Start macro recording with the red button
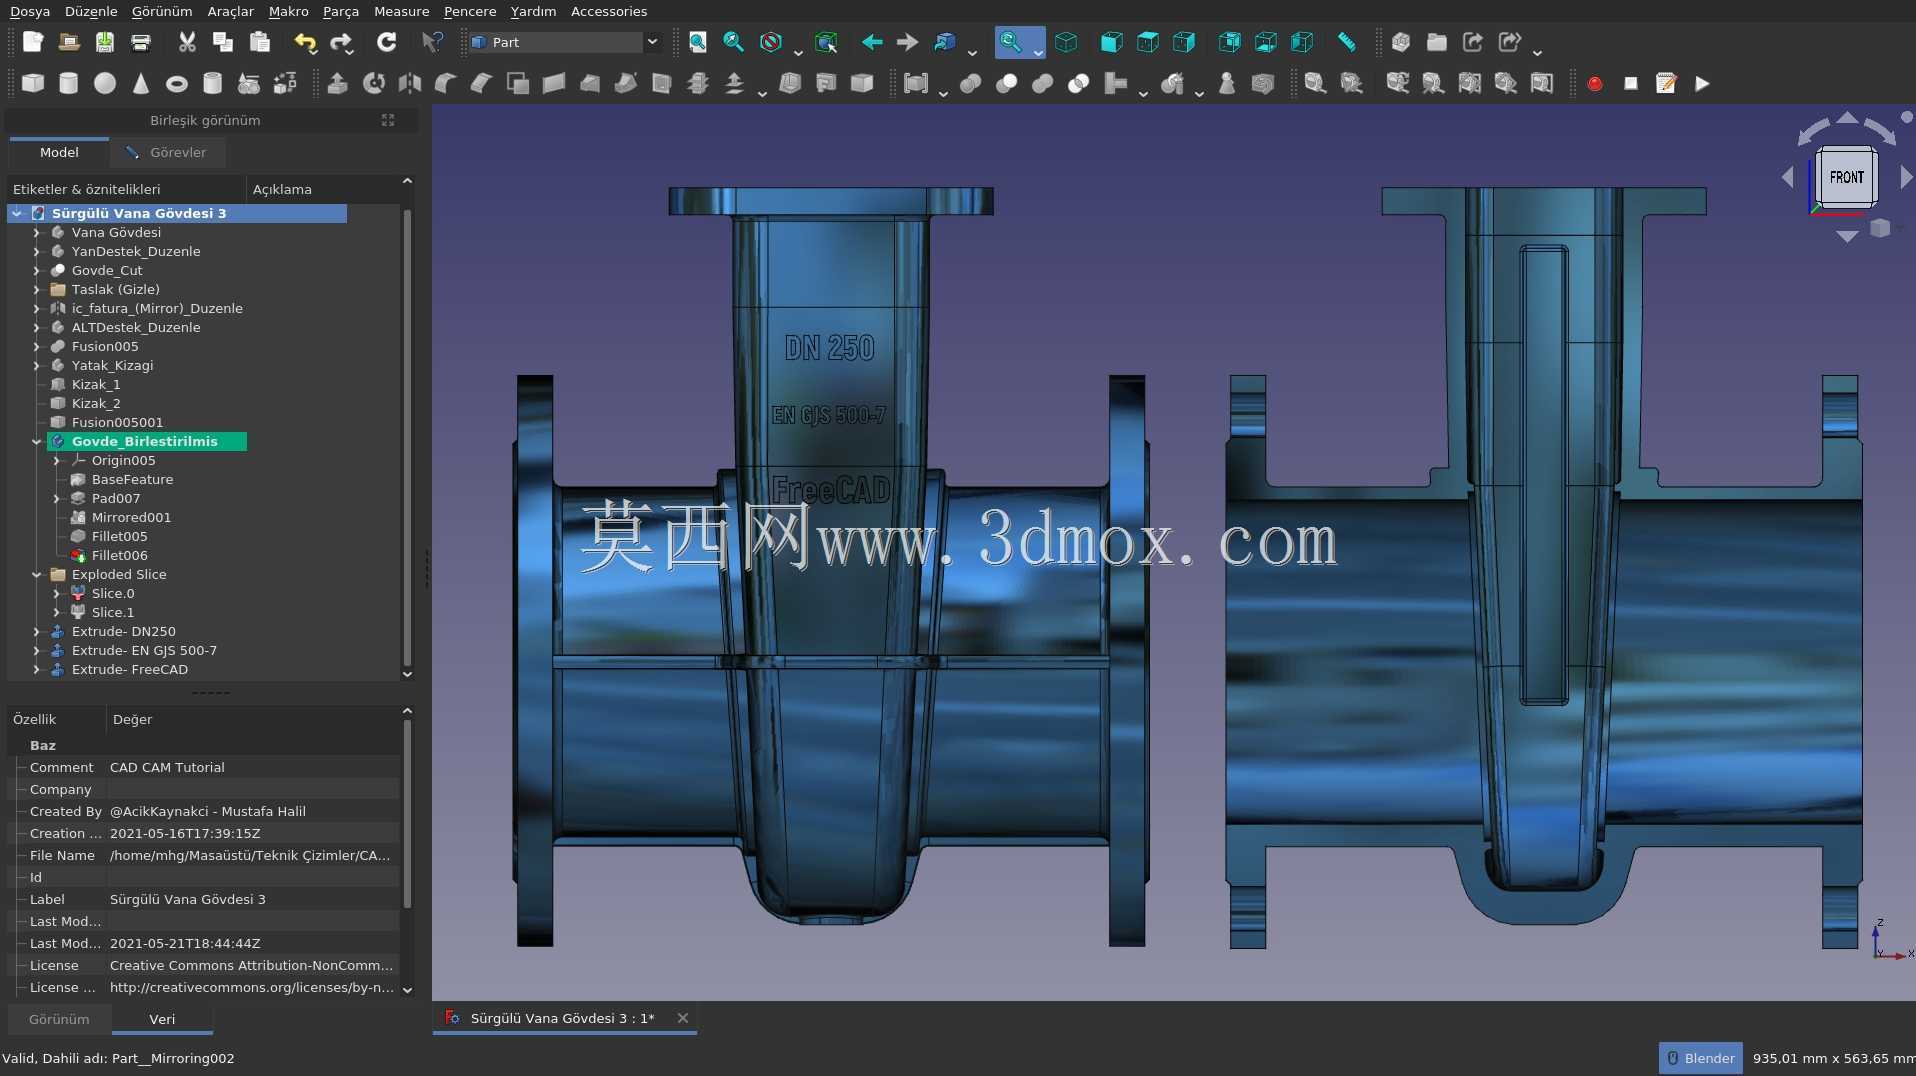Image resolution: width=1916 pixels, height=1076 pixels. (1595, 83)
